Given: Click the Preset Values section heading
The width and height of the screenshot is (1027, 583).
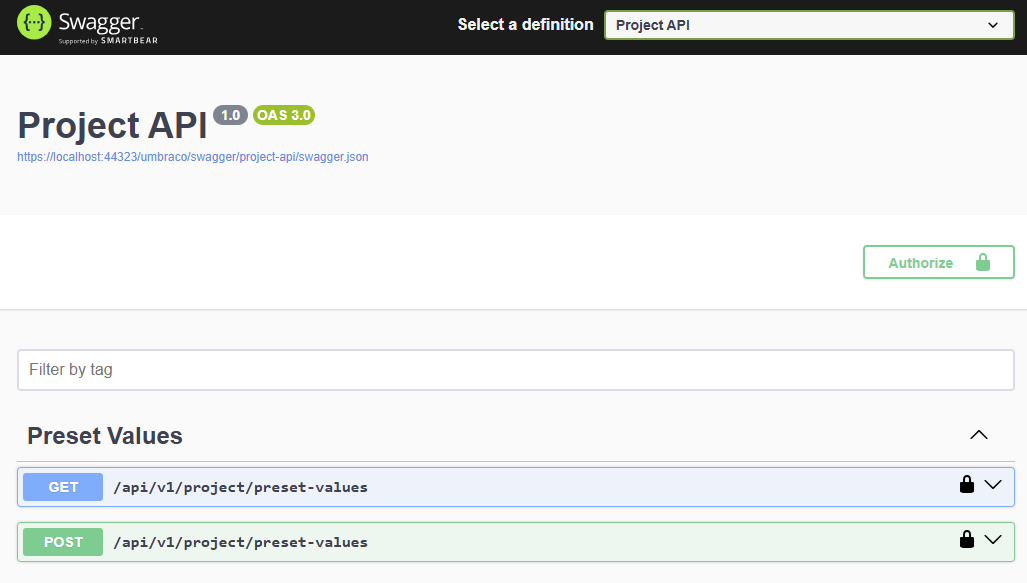Looking at the screenshot, I should 105,436.
